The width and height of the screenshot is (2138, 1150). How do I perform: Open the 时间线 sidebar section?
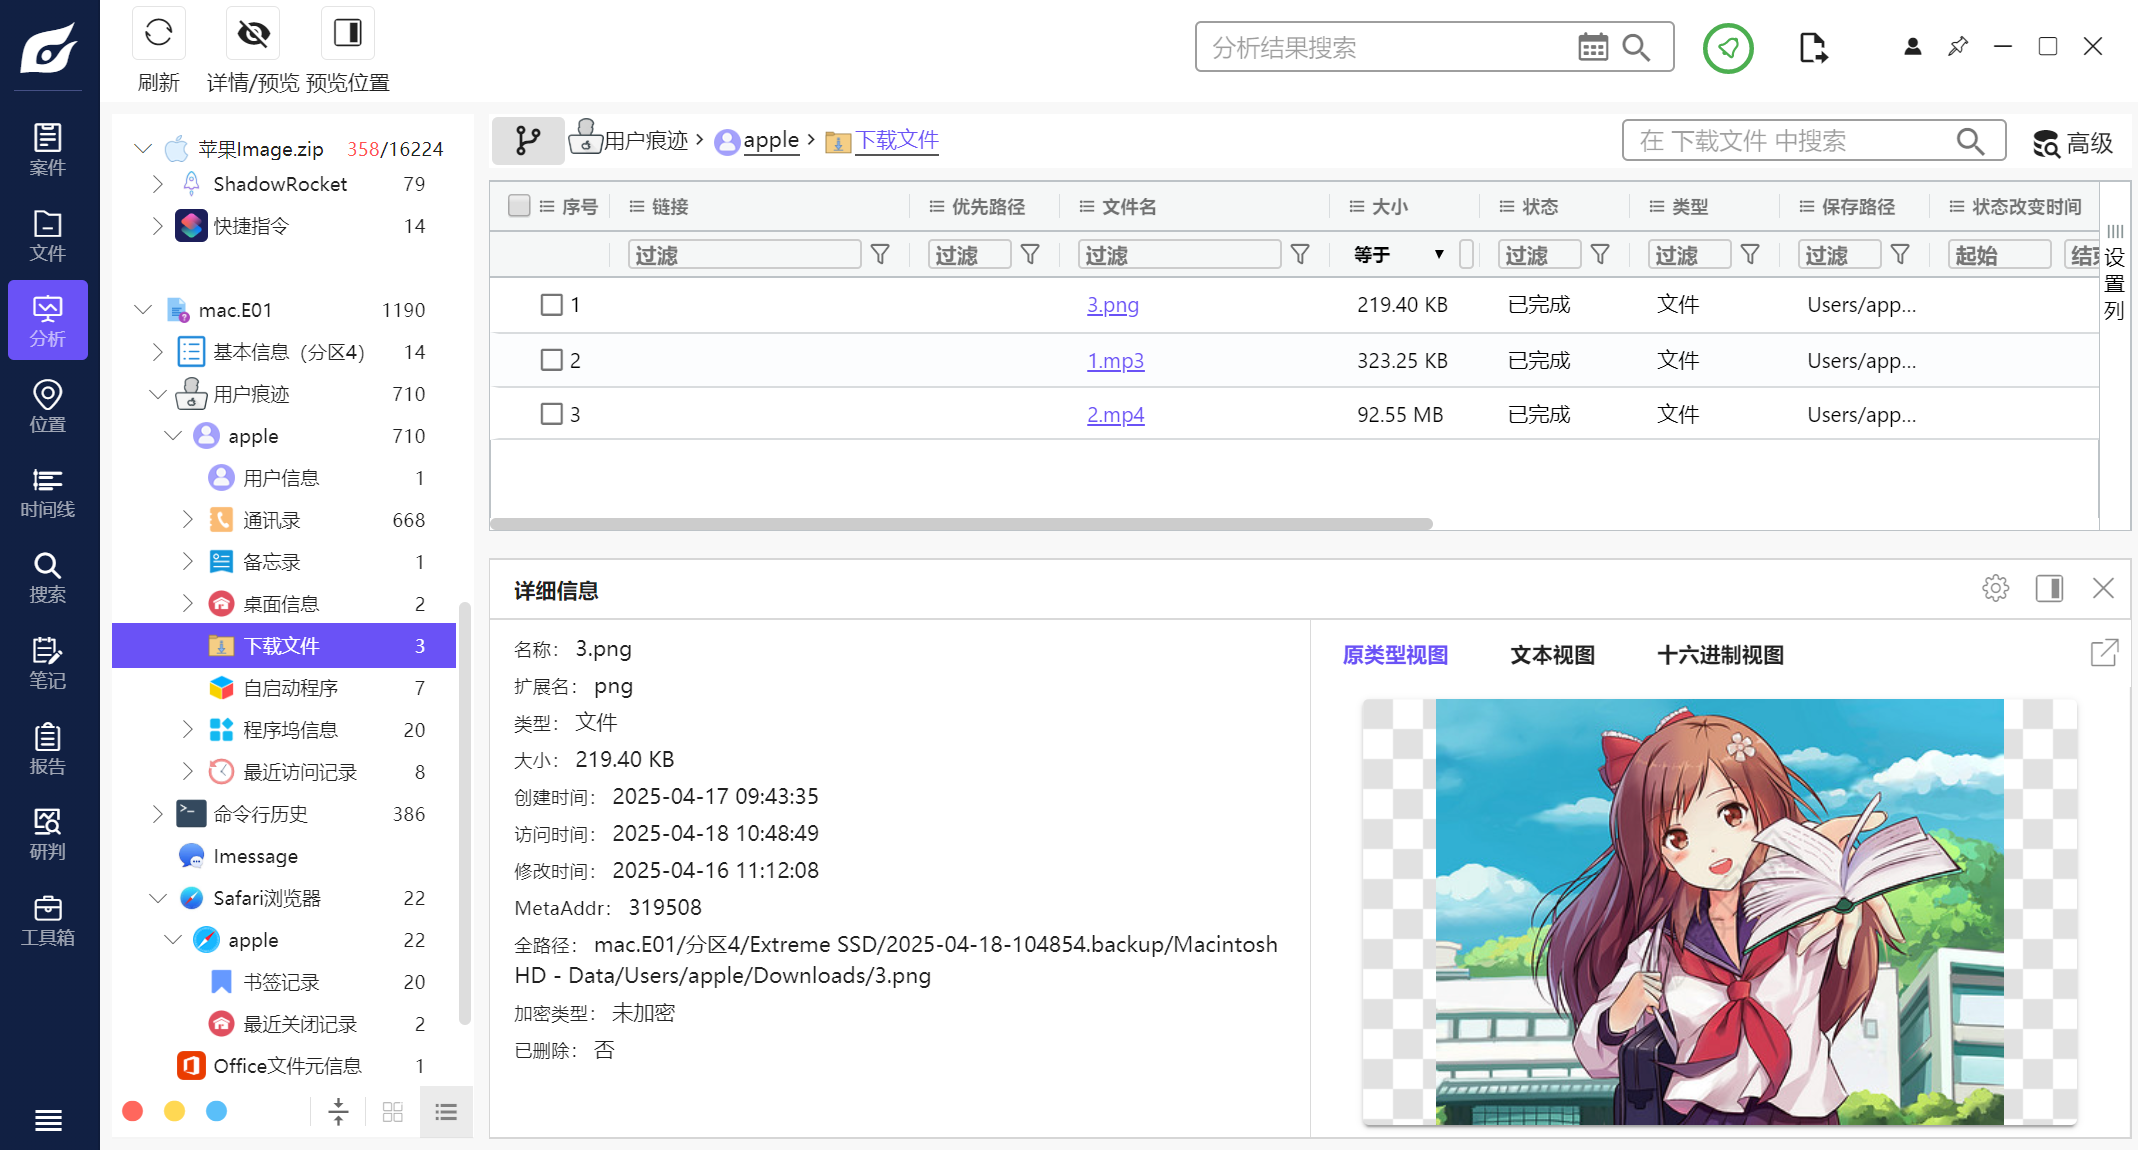tap(48, 492)
